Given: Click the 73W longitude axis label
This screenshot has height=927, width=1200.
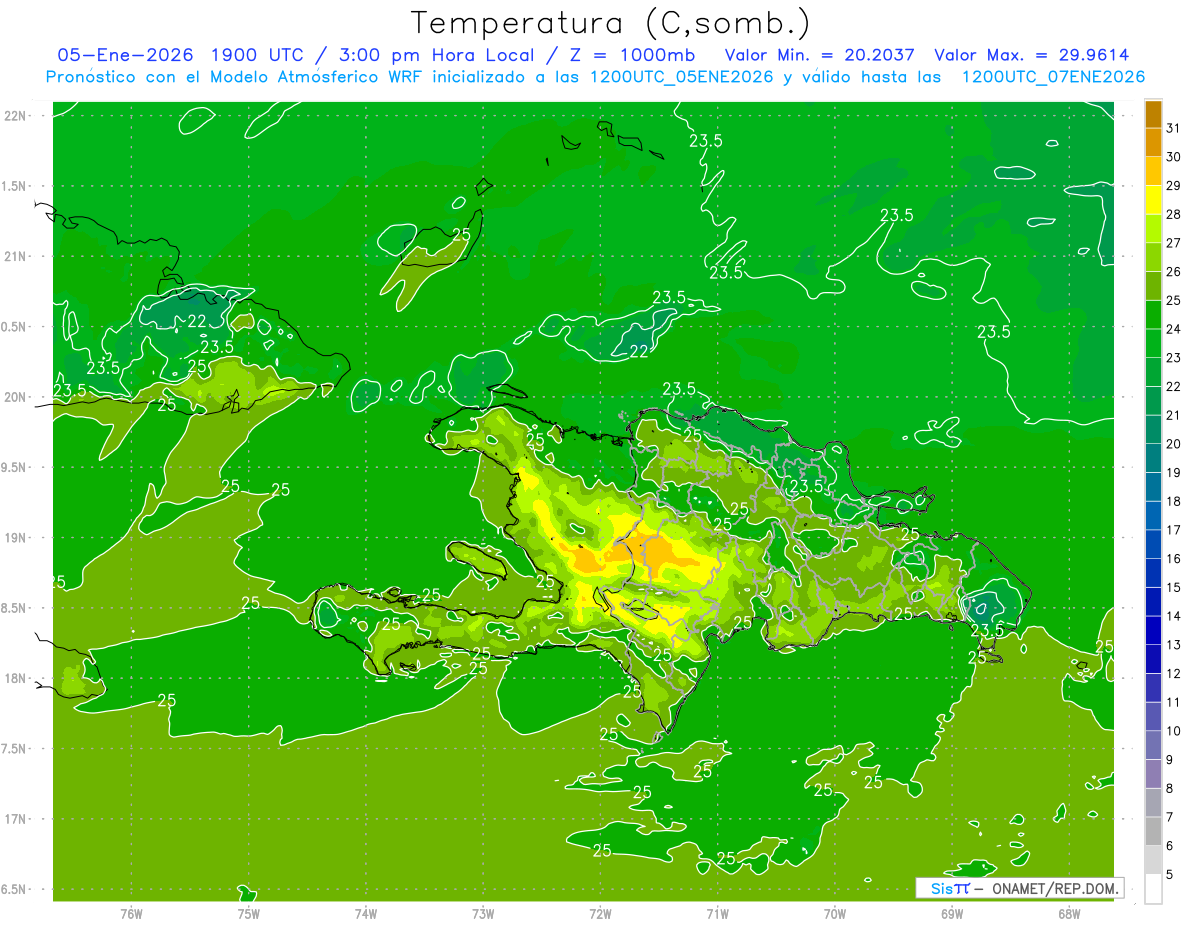Looking at the screenshot, I should [483, 913].
